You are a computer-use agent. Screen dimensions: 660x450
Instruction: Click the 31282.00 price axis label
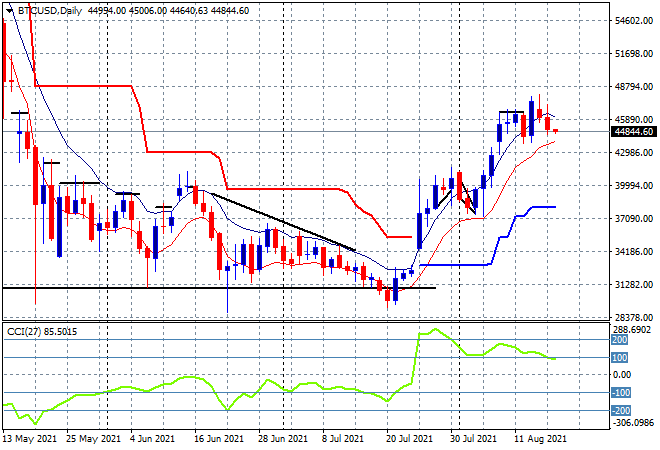coord(633,285)
